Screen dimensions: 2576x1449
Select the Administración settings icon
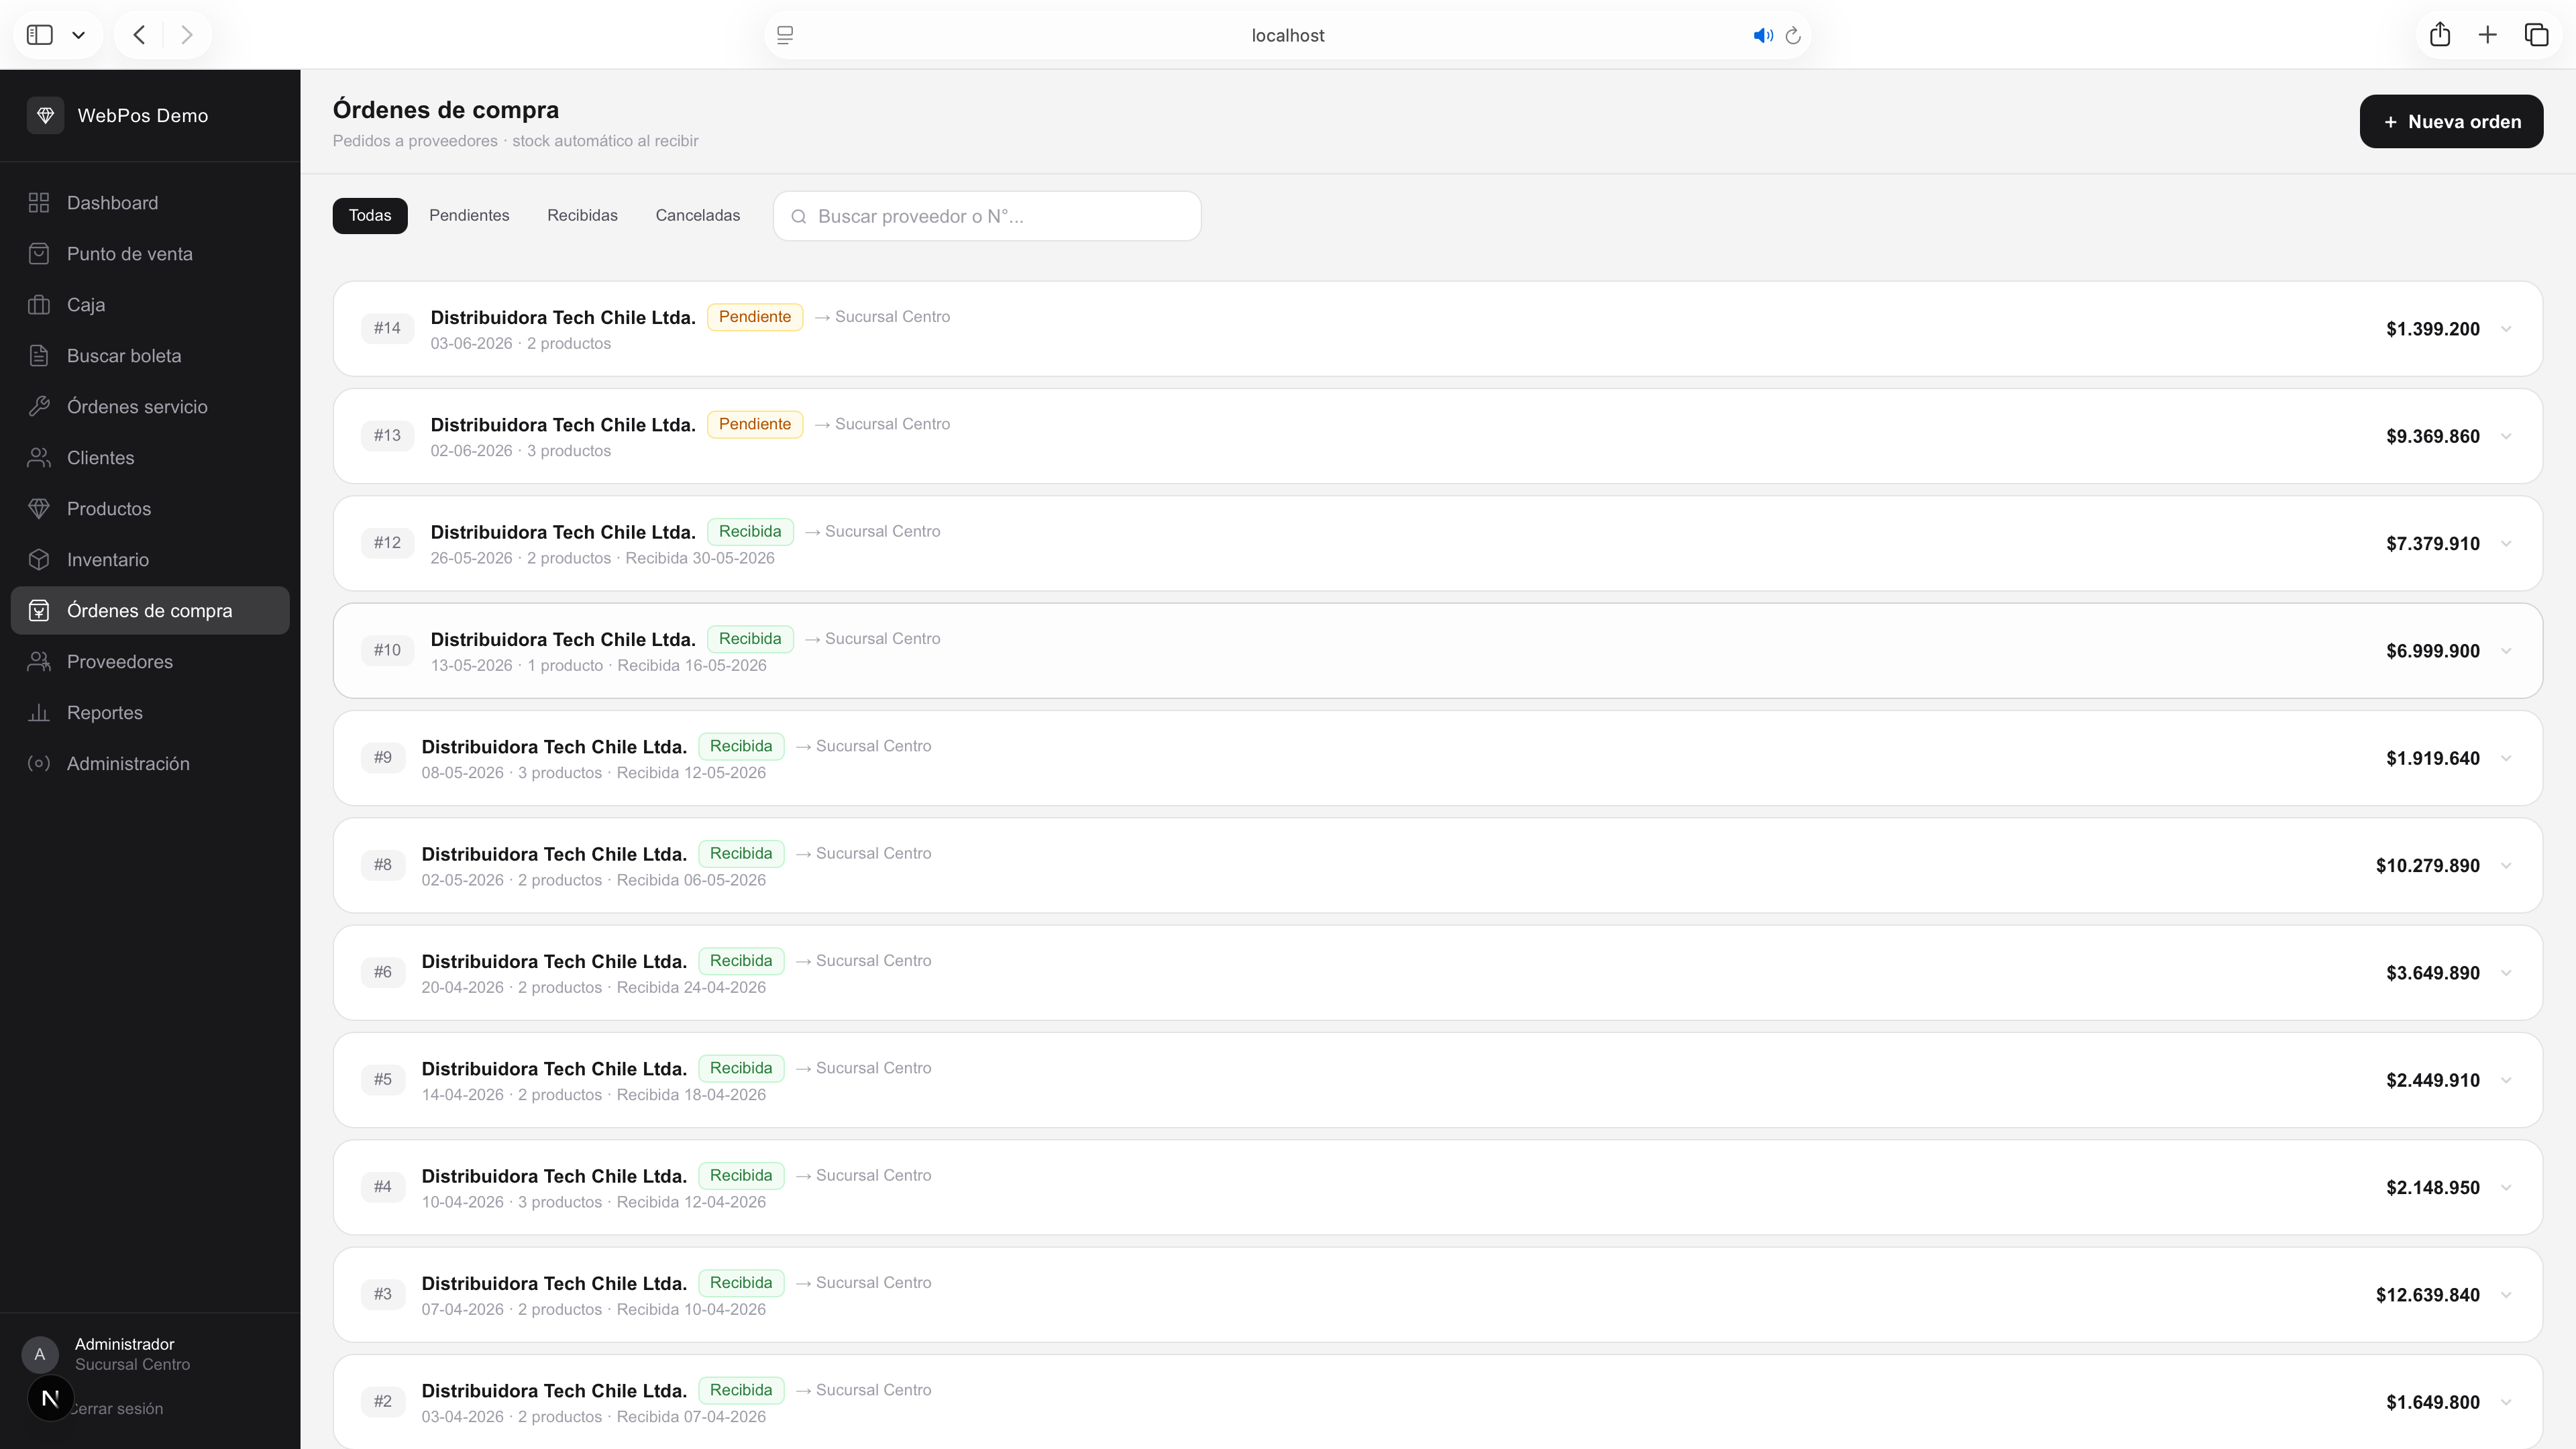pyautogui.click(x=39, y=764)
